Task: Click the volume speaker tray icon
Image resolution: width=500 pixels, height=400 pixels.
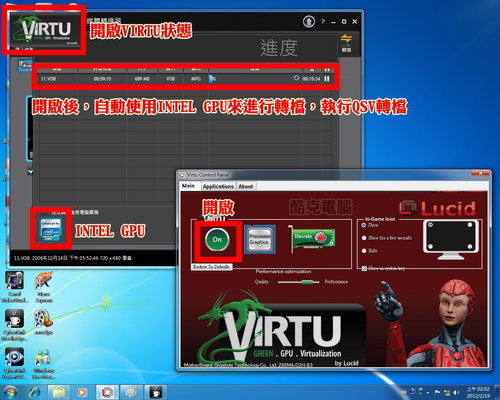Action: [456, 393]
